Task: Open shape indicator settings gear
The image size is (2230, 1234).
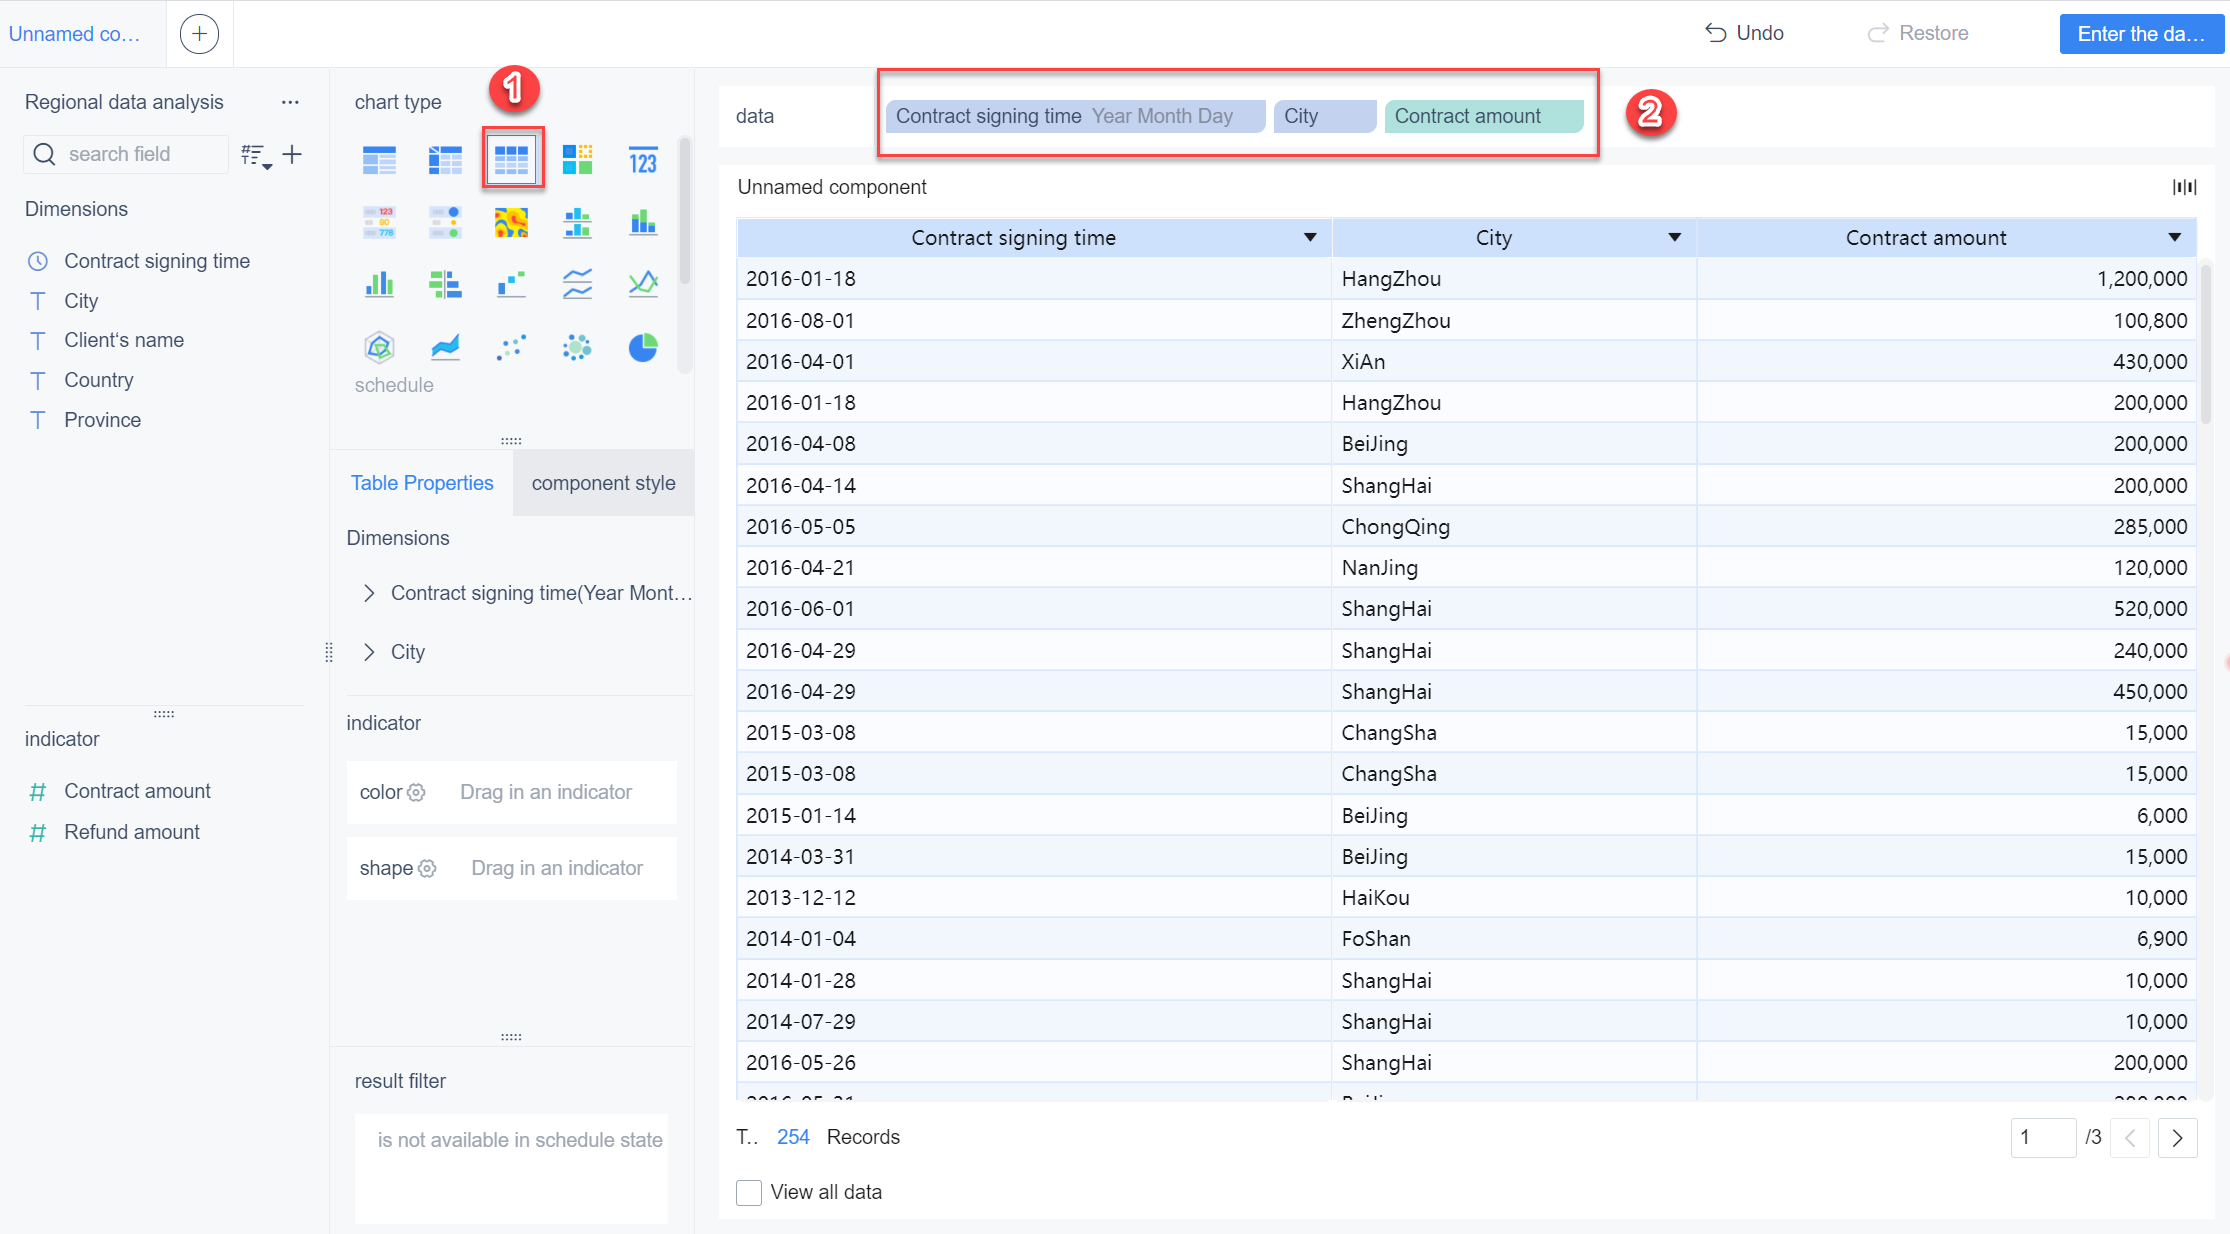Action: point(427,868)
